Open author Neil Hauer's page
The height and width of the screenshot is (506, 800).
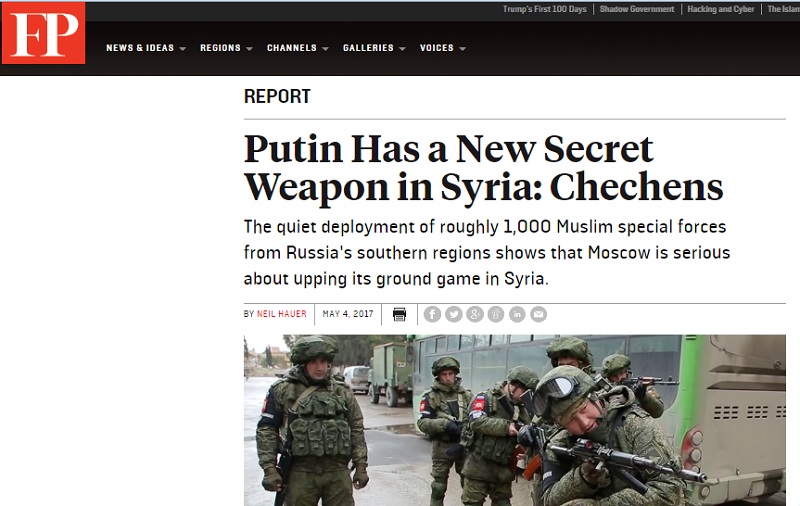[282, 314]
